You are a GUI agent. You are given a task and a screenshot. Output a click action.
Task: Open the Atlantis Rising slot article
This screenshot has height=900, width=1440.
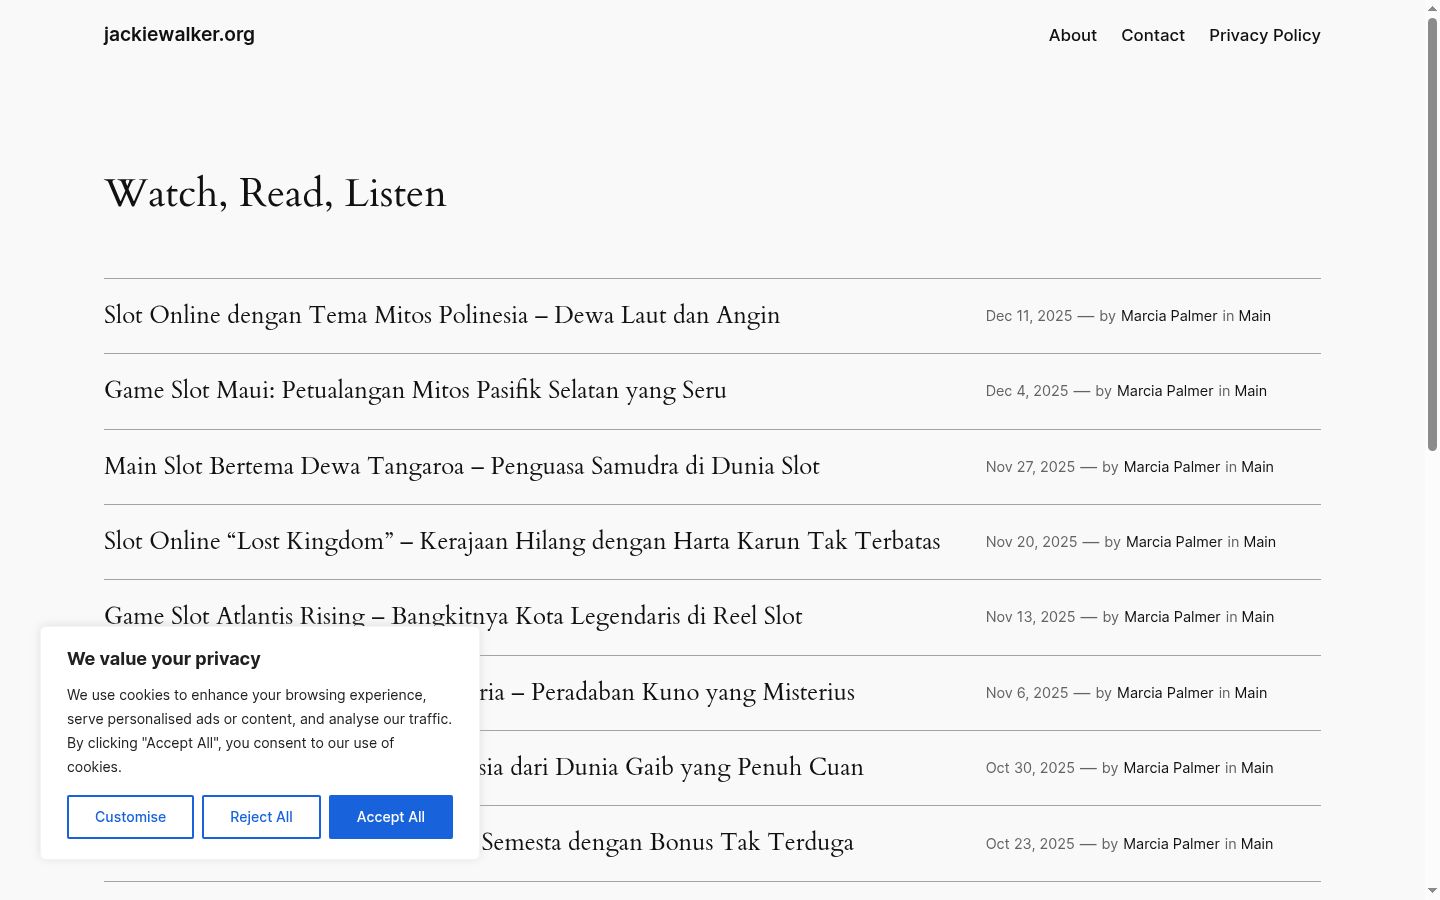[x=453, y=616]
